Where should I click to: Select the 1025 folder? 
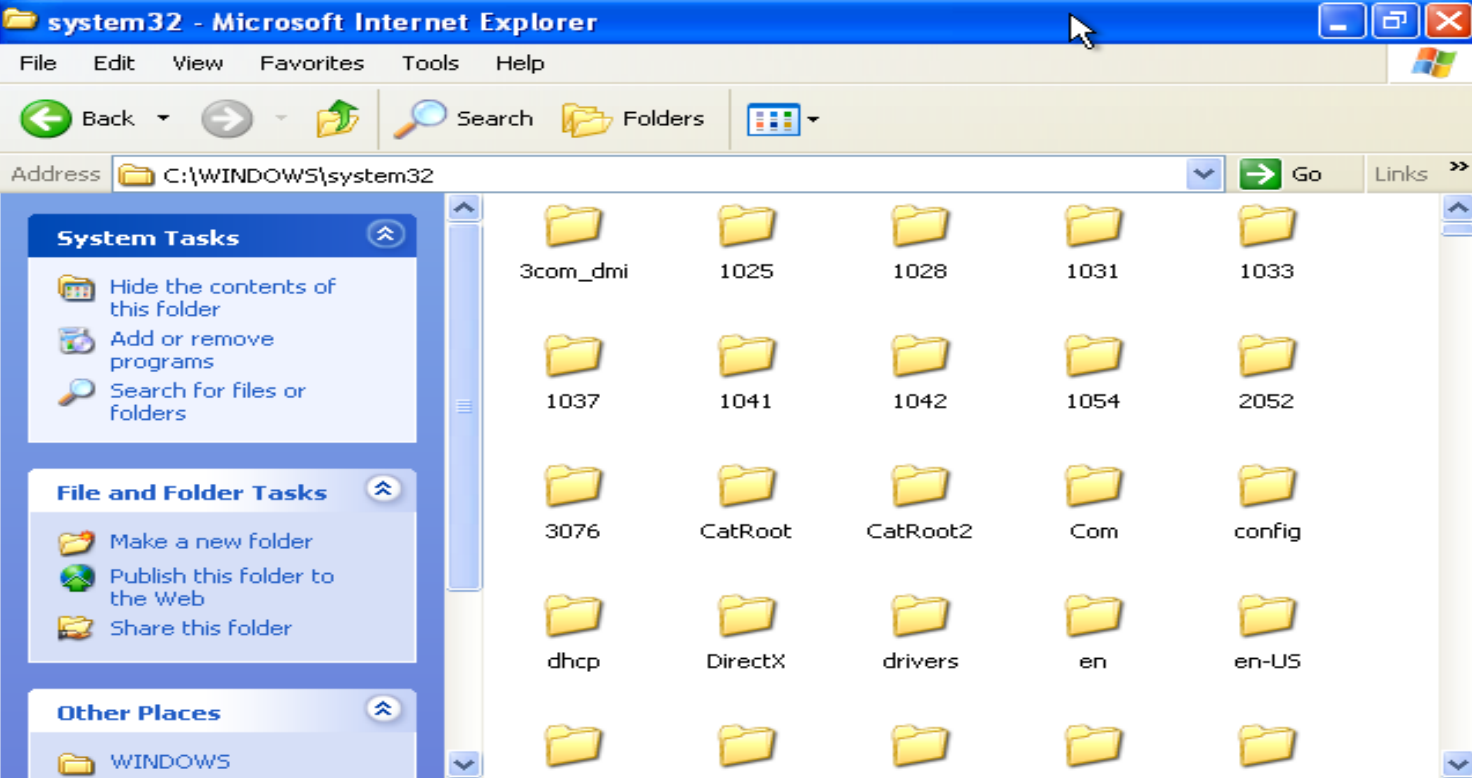point(746,242)
